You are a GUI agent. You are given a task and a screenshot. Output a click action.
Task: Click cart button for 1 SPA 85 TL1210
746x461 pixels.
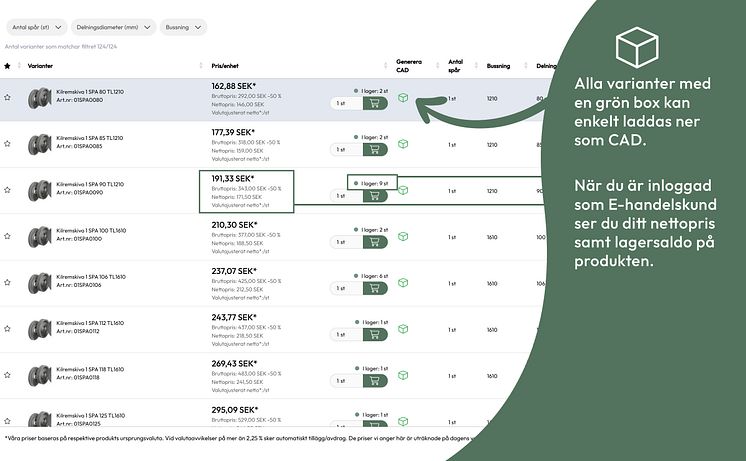376,149
